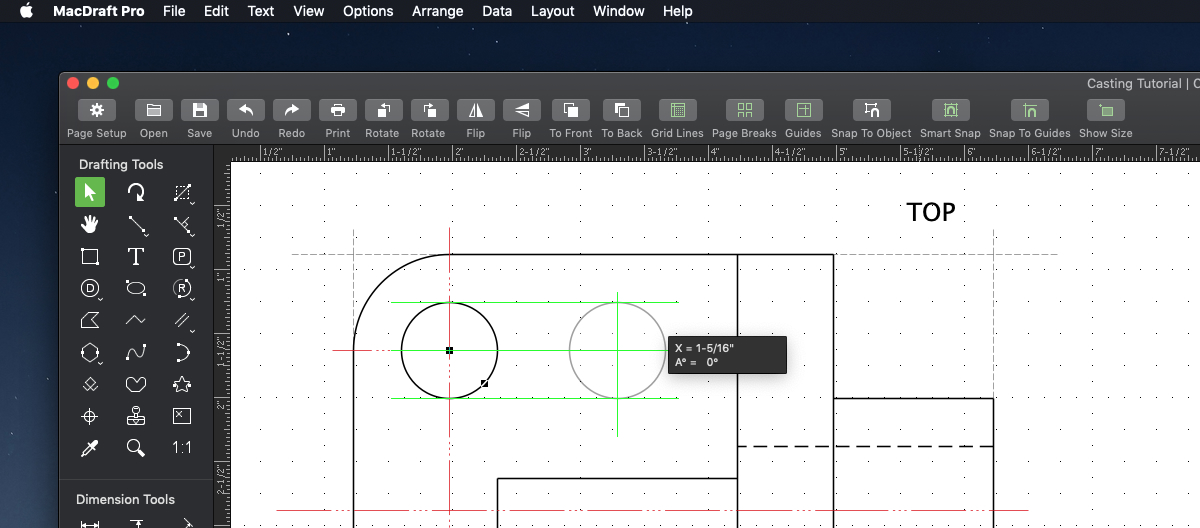Select the Rectangle tool
The image size is (1200, 528).
(90, 257)
